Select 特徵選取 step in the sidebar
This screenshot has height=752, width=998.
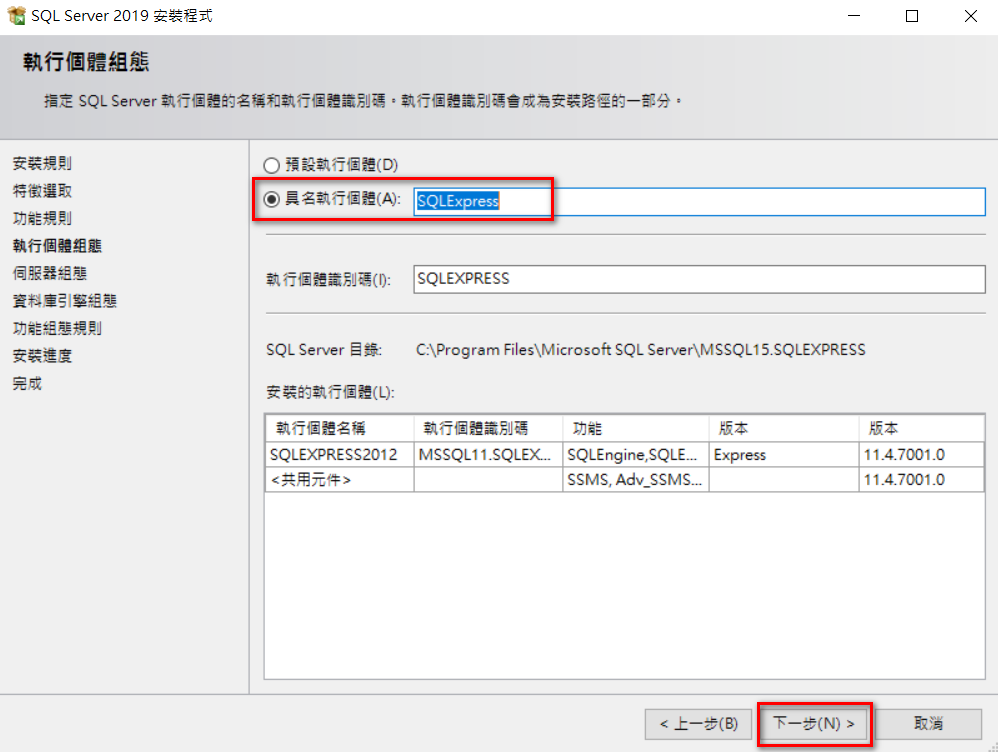(x=42, y=191)
